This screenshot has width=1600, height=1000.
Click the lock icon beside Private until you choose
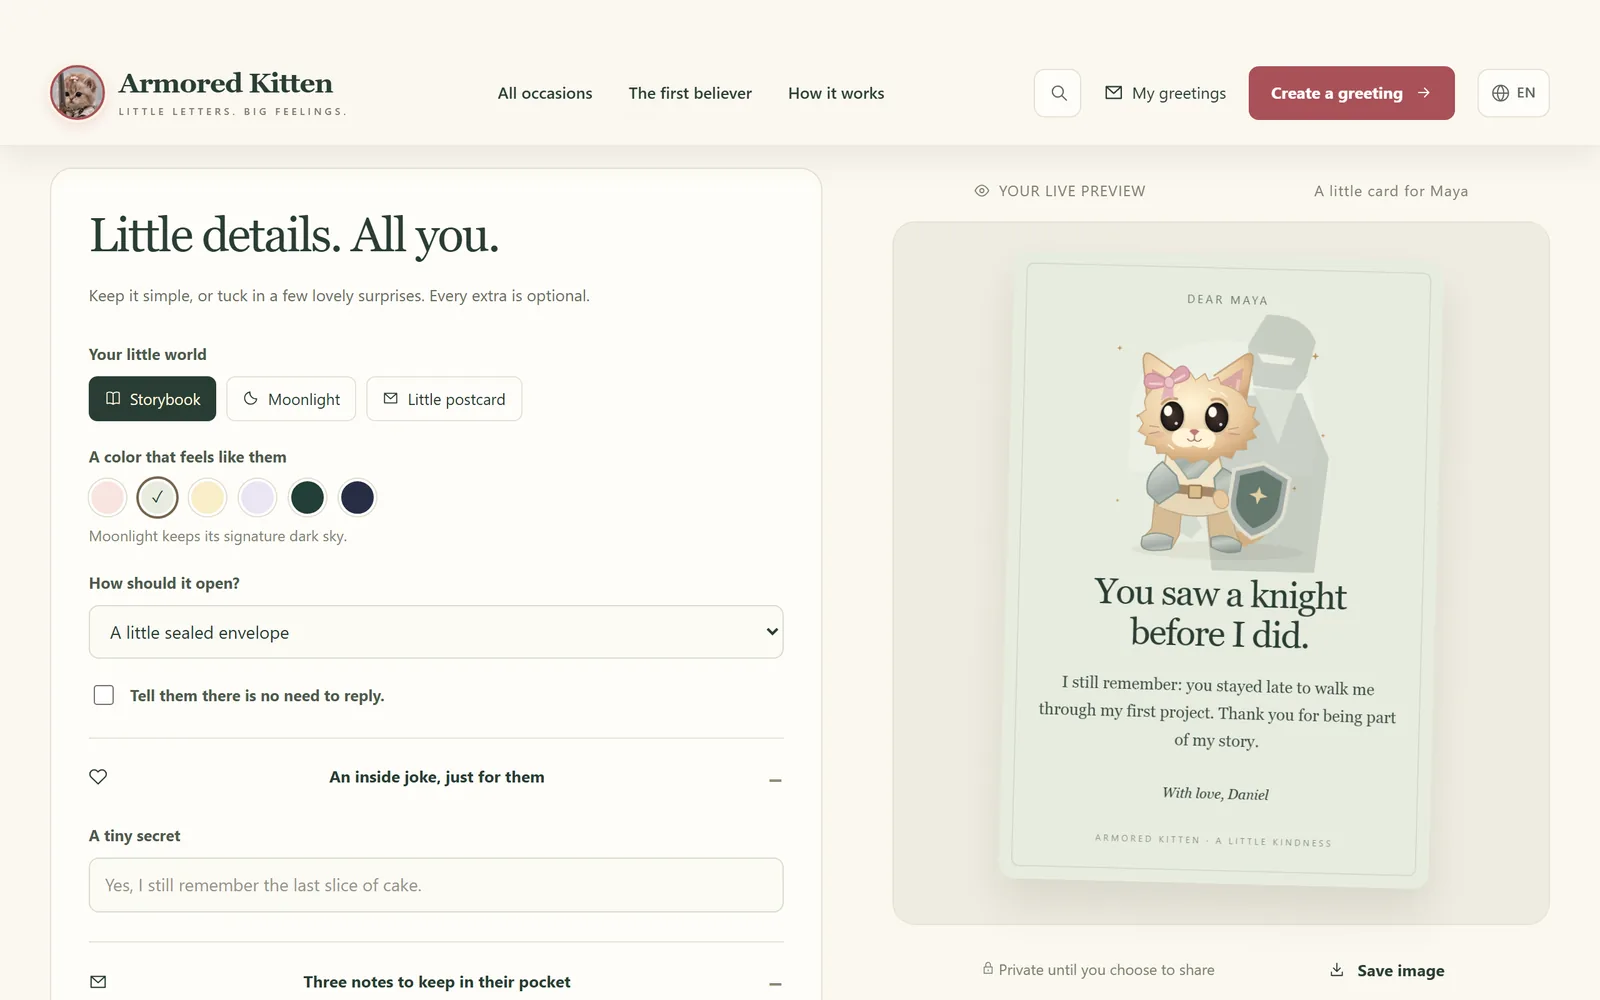pos(988,969)
